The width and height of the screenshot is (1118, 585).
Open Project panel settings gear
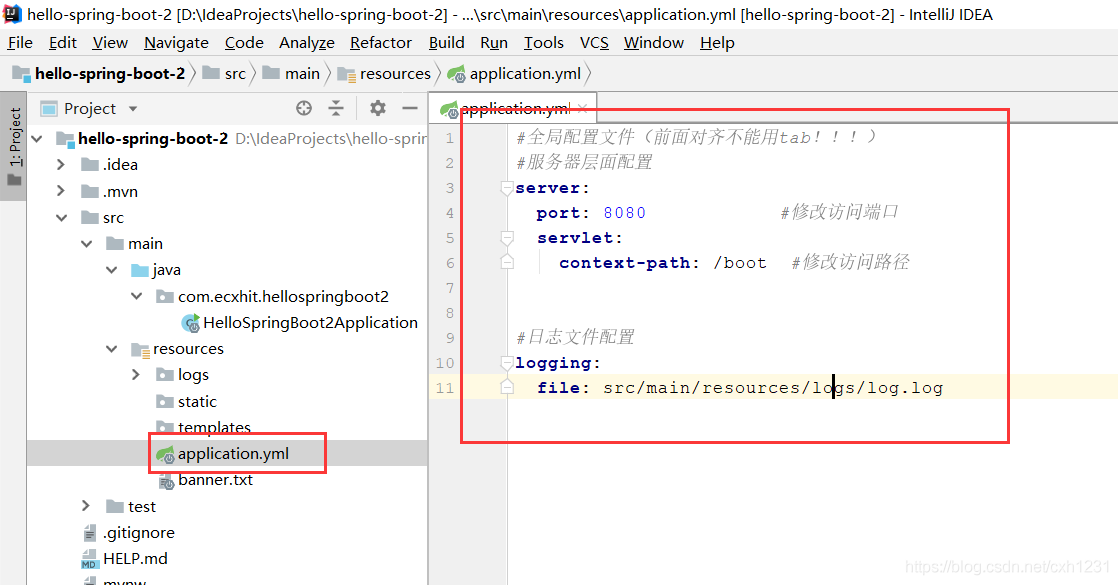(378, 108)
